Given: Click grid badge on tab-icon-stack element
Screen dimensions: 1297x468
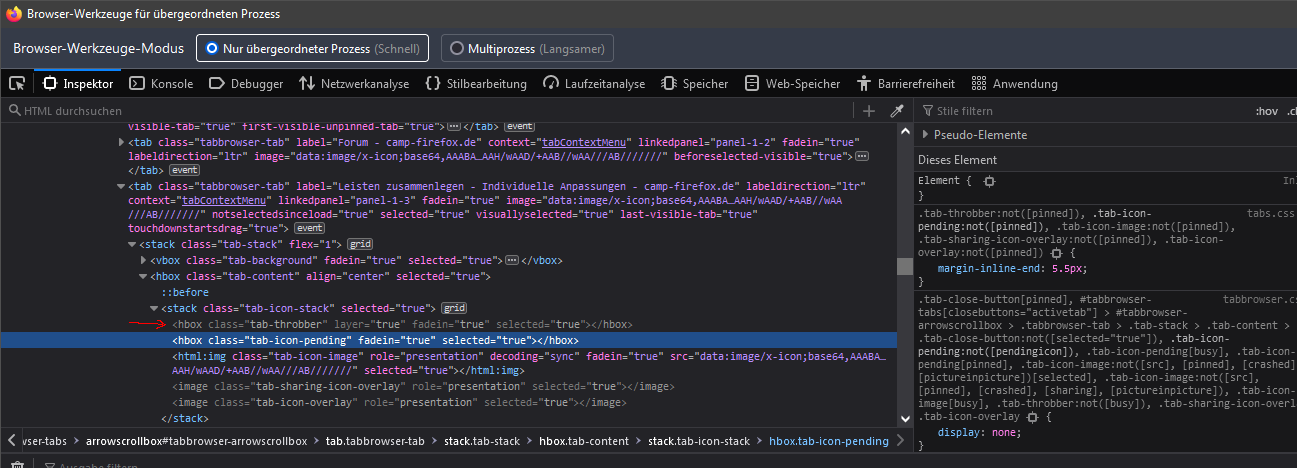Looking at the screenshot, I should 454,308.
